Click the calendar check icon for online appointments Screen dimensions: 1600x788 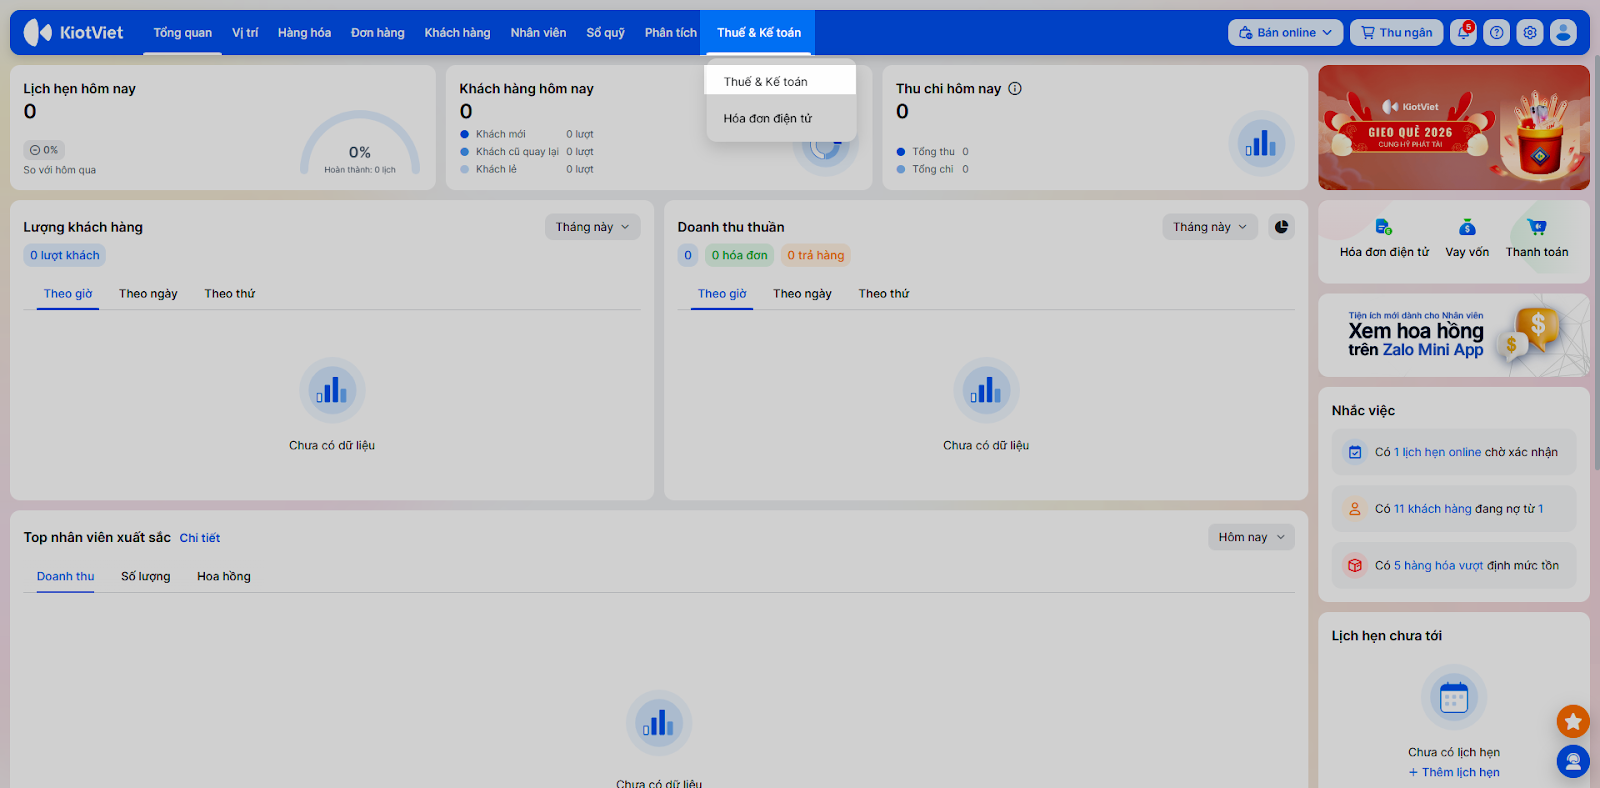(x=1355, y=452)
